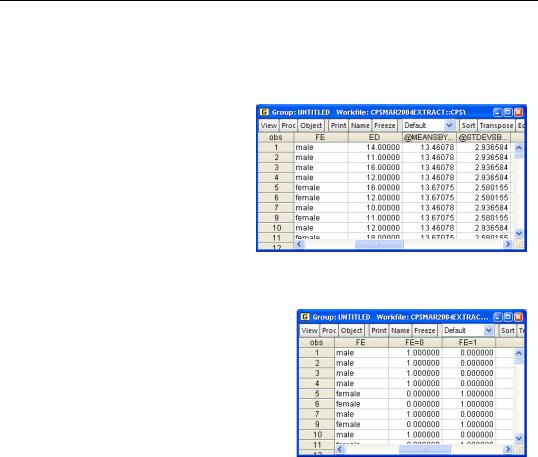Image resolution: width=538 pixels, height=457 pixels.
Task: Click scroll right arrow in lower window
Action: (x=508, y=449)
